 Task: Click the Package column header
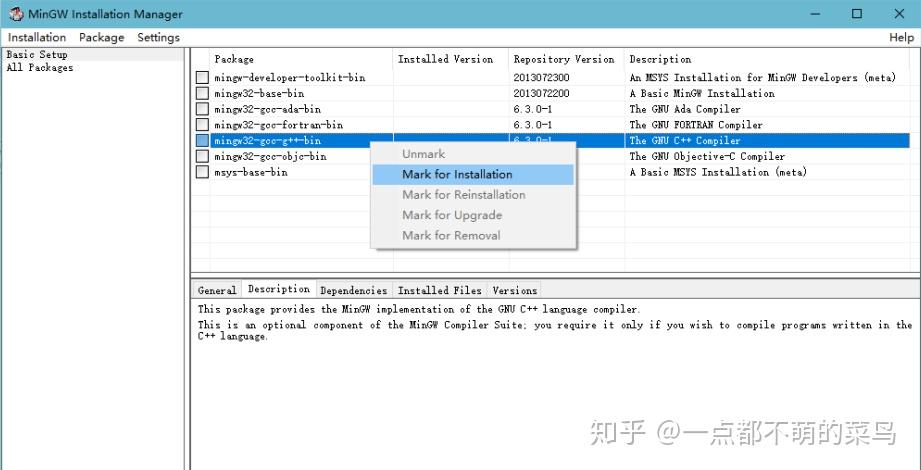click(301, 59)
